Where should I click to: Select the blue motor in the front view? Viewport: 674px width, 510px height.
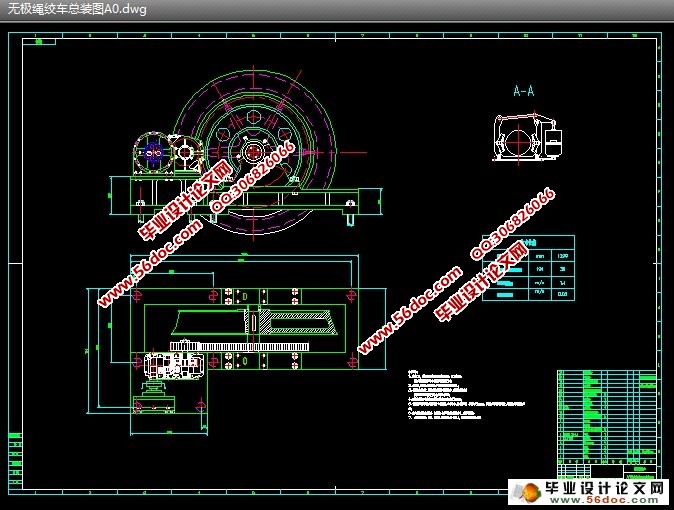click(x=153, y=153)
